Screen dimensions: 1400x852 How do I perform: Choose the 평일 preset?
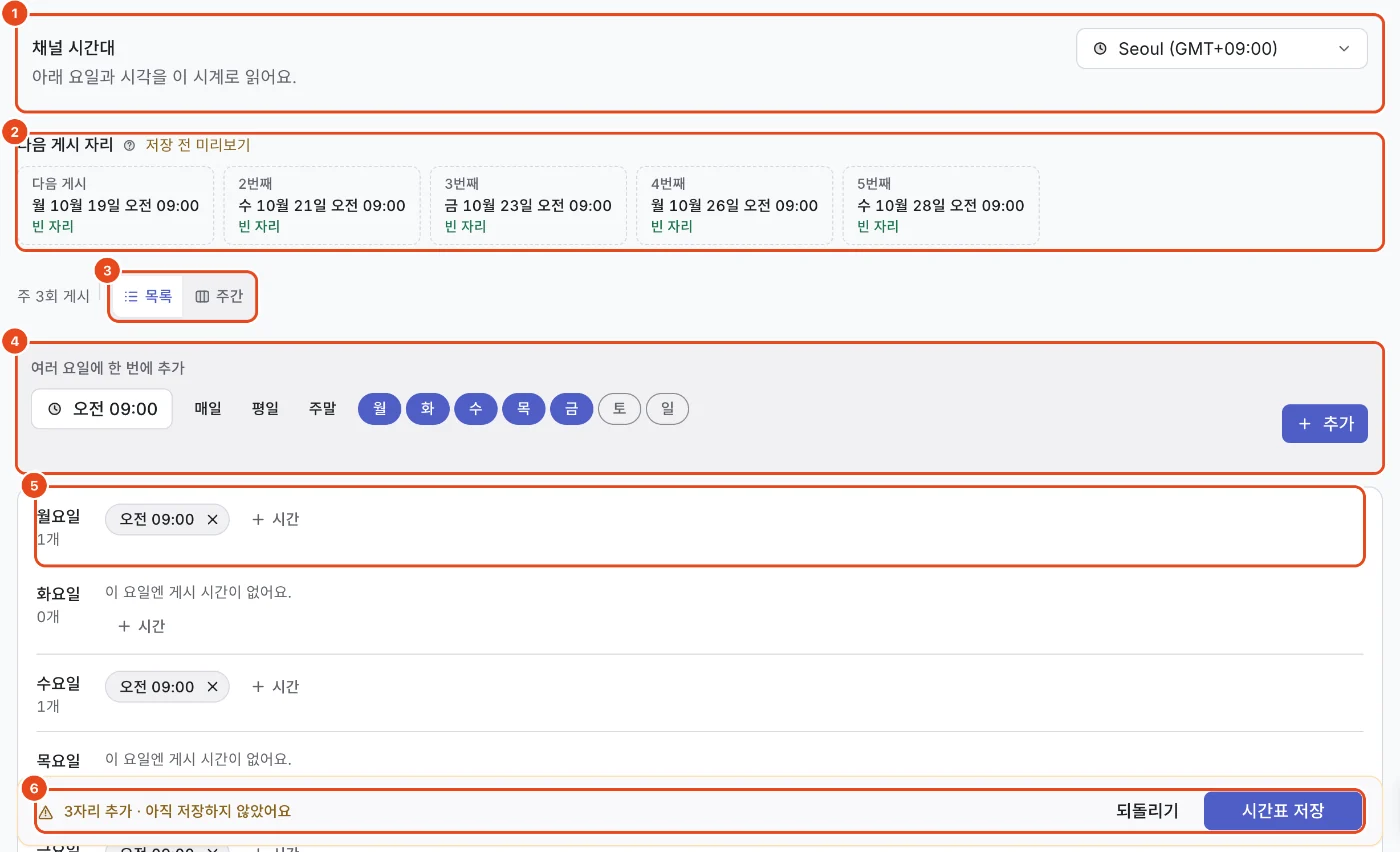[x=265, y=409]
